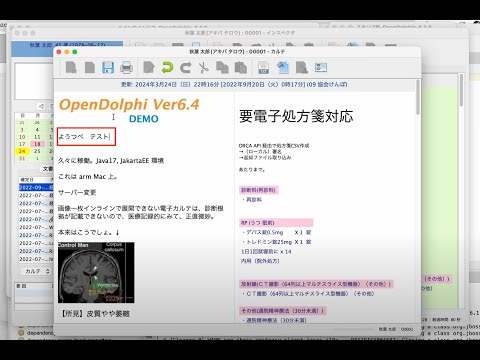Click the 放射線(CT撮影) stamp header
This screenshot has height=360, width=480.
(x=316, y=284)
